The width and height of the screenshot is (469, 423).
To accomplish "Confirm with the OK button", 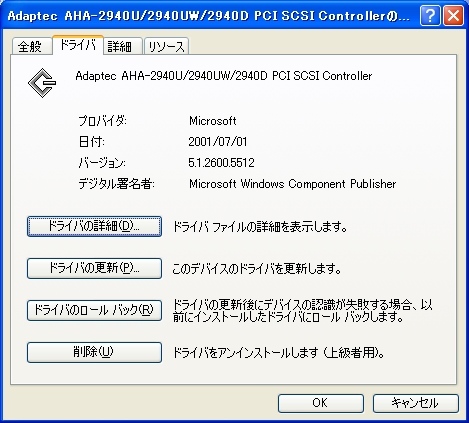I will (321, 403).
